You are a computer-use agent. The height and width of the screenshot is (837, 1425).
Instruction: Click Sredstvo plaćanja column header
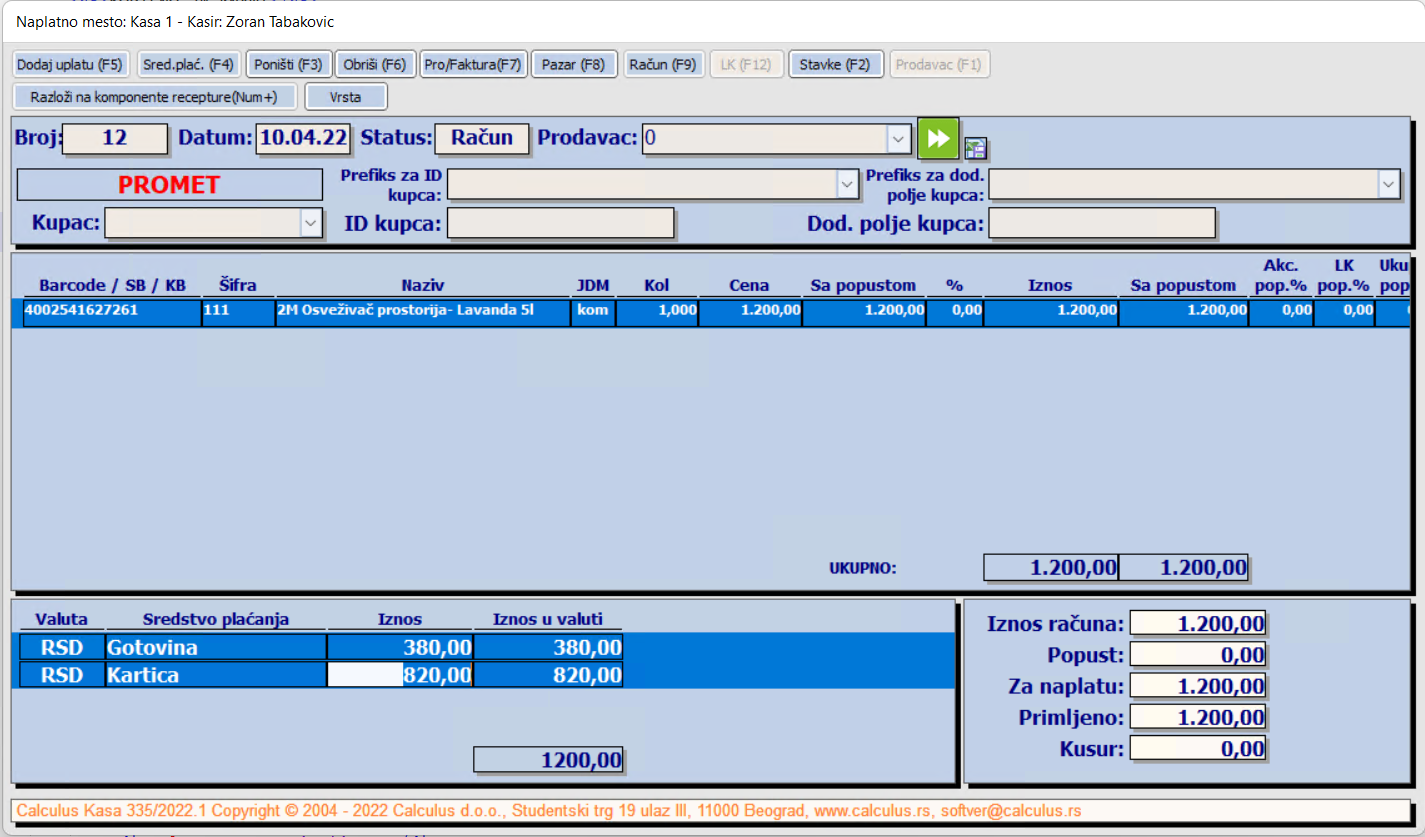point(216,619)
